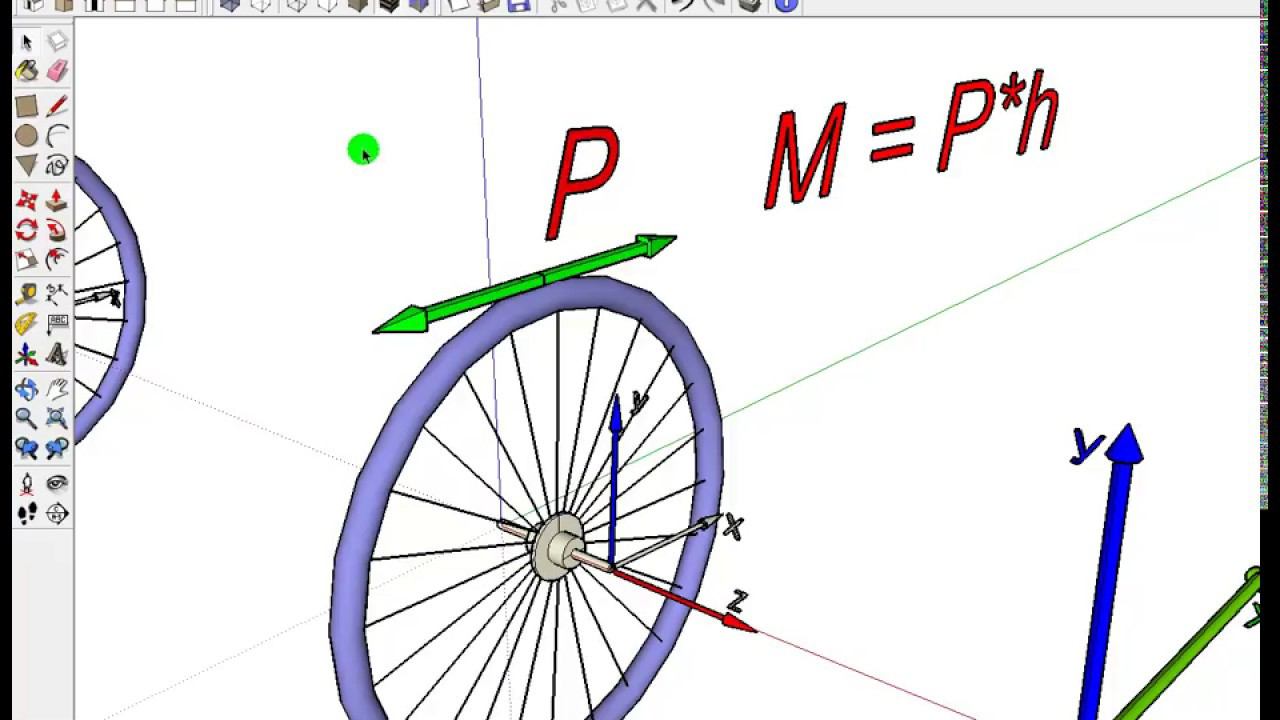Image resolution: width=1280 pixels, height=720 pixels.
Task: Choose the ABC Text label tool
Action: click(57, 325)
